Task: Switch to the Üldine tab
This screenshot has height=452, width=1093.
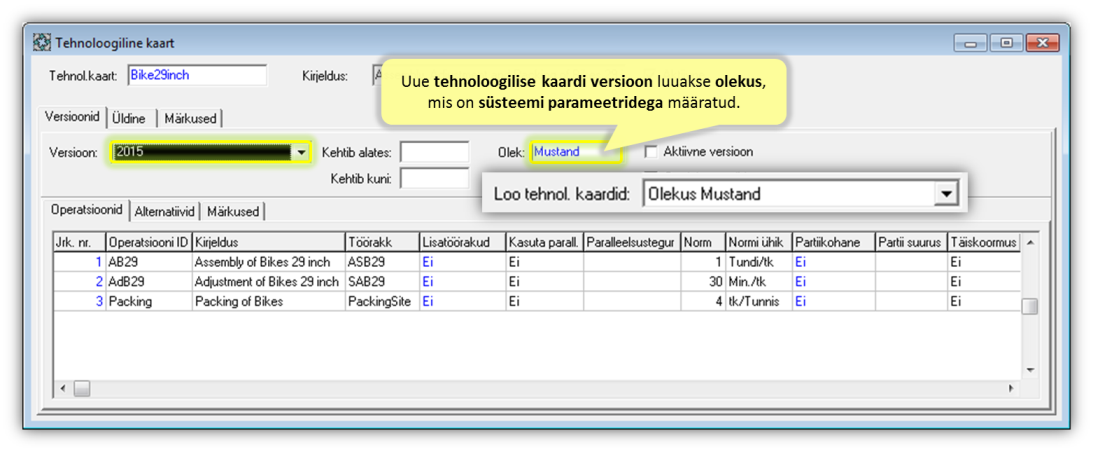Action: [129, 119]
